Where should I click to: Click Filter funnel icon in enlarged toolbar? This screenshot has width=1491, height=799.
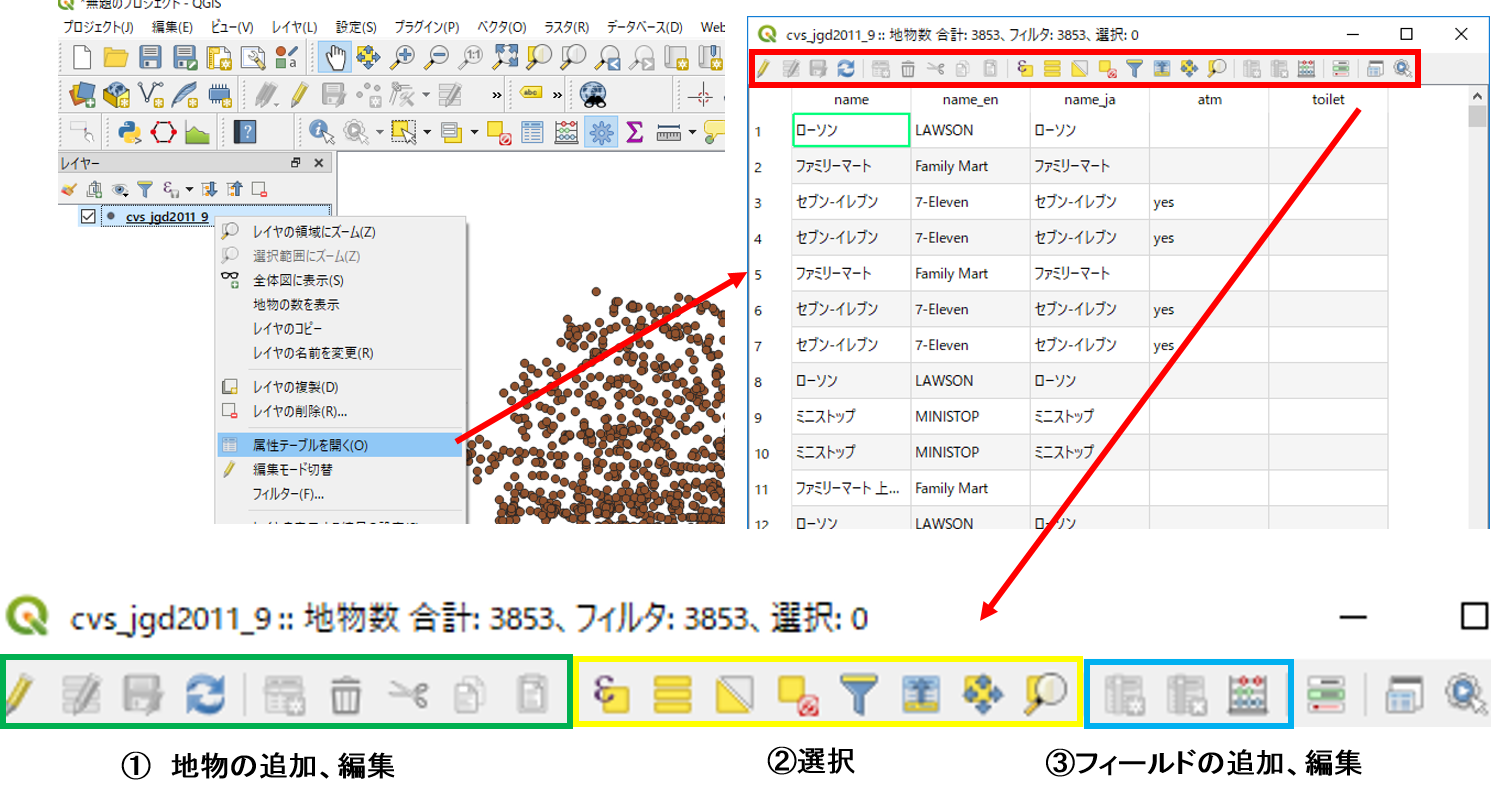click(859, 692)
